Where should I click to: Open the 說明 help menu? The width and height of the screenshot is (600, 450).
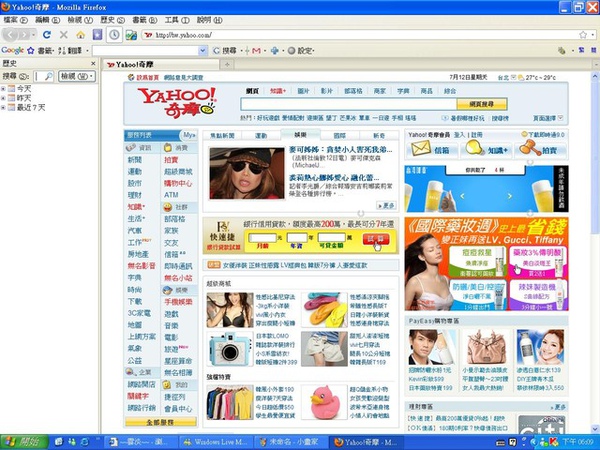click(209, 20)
